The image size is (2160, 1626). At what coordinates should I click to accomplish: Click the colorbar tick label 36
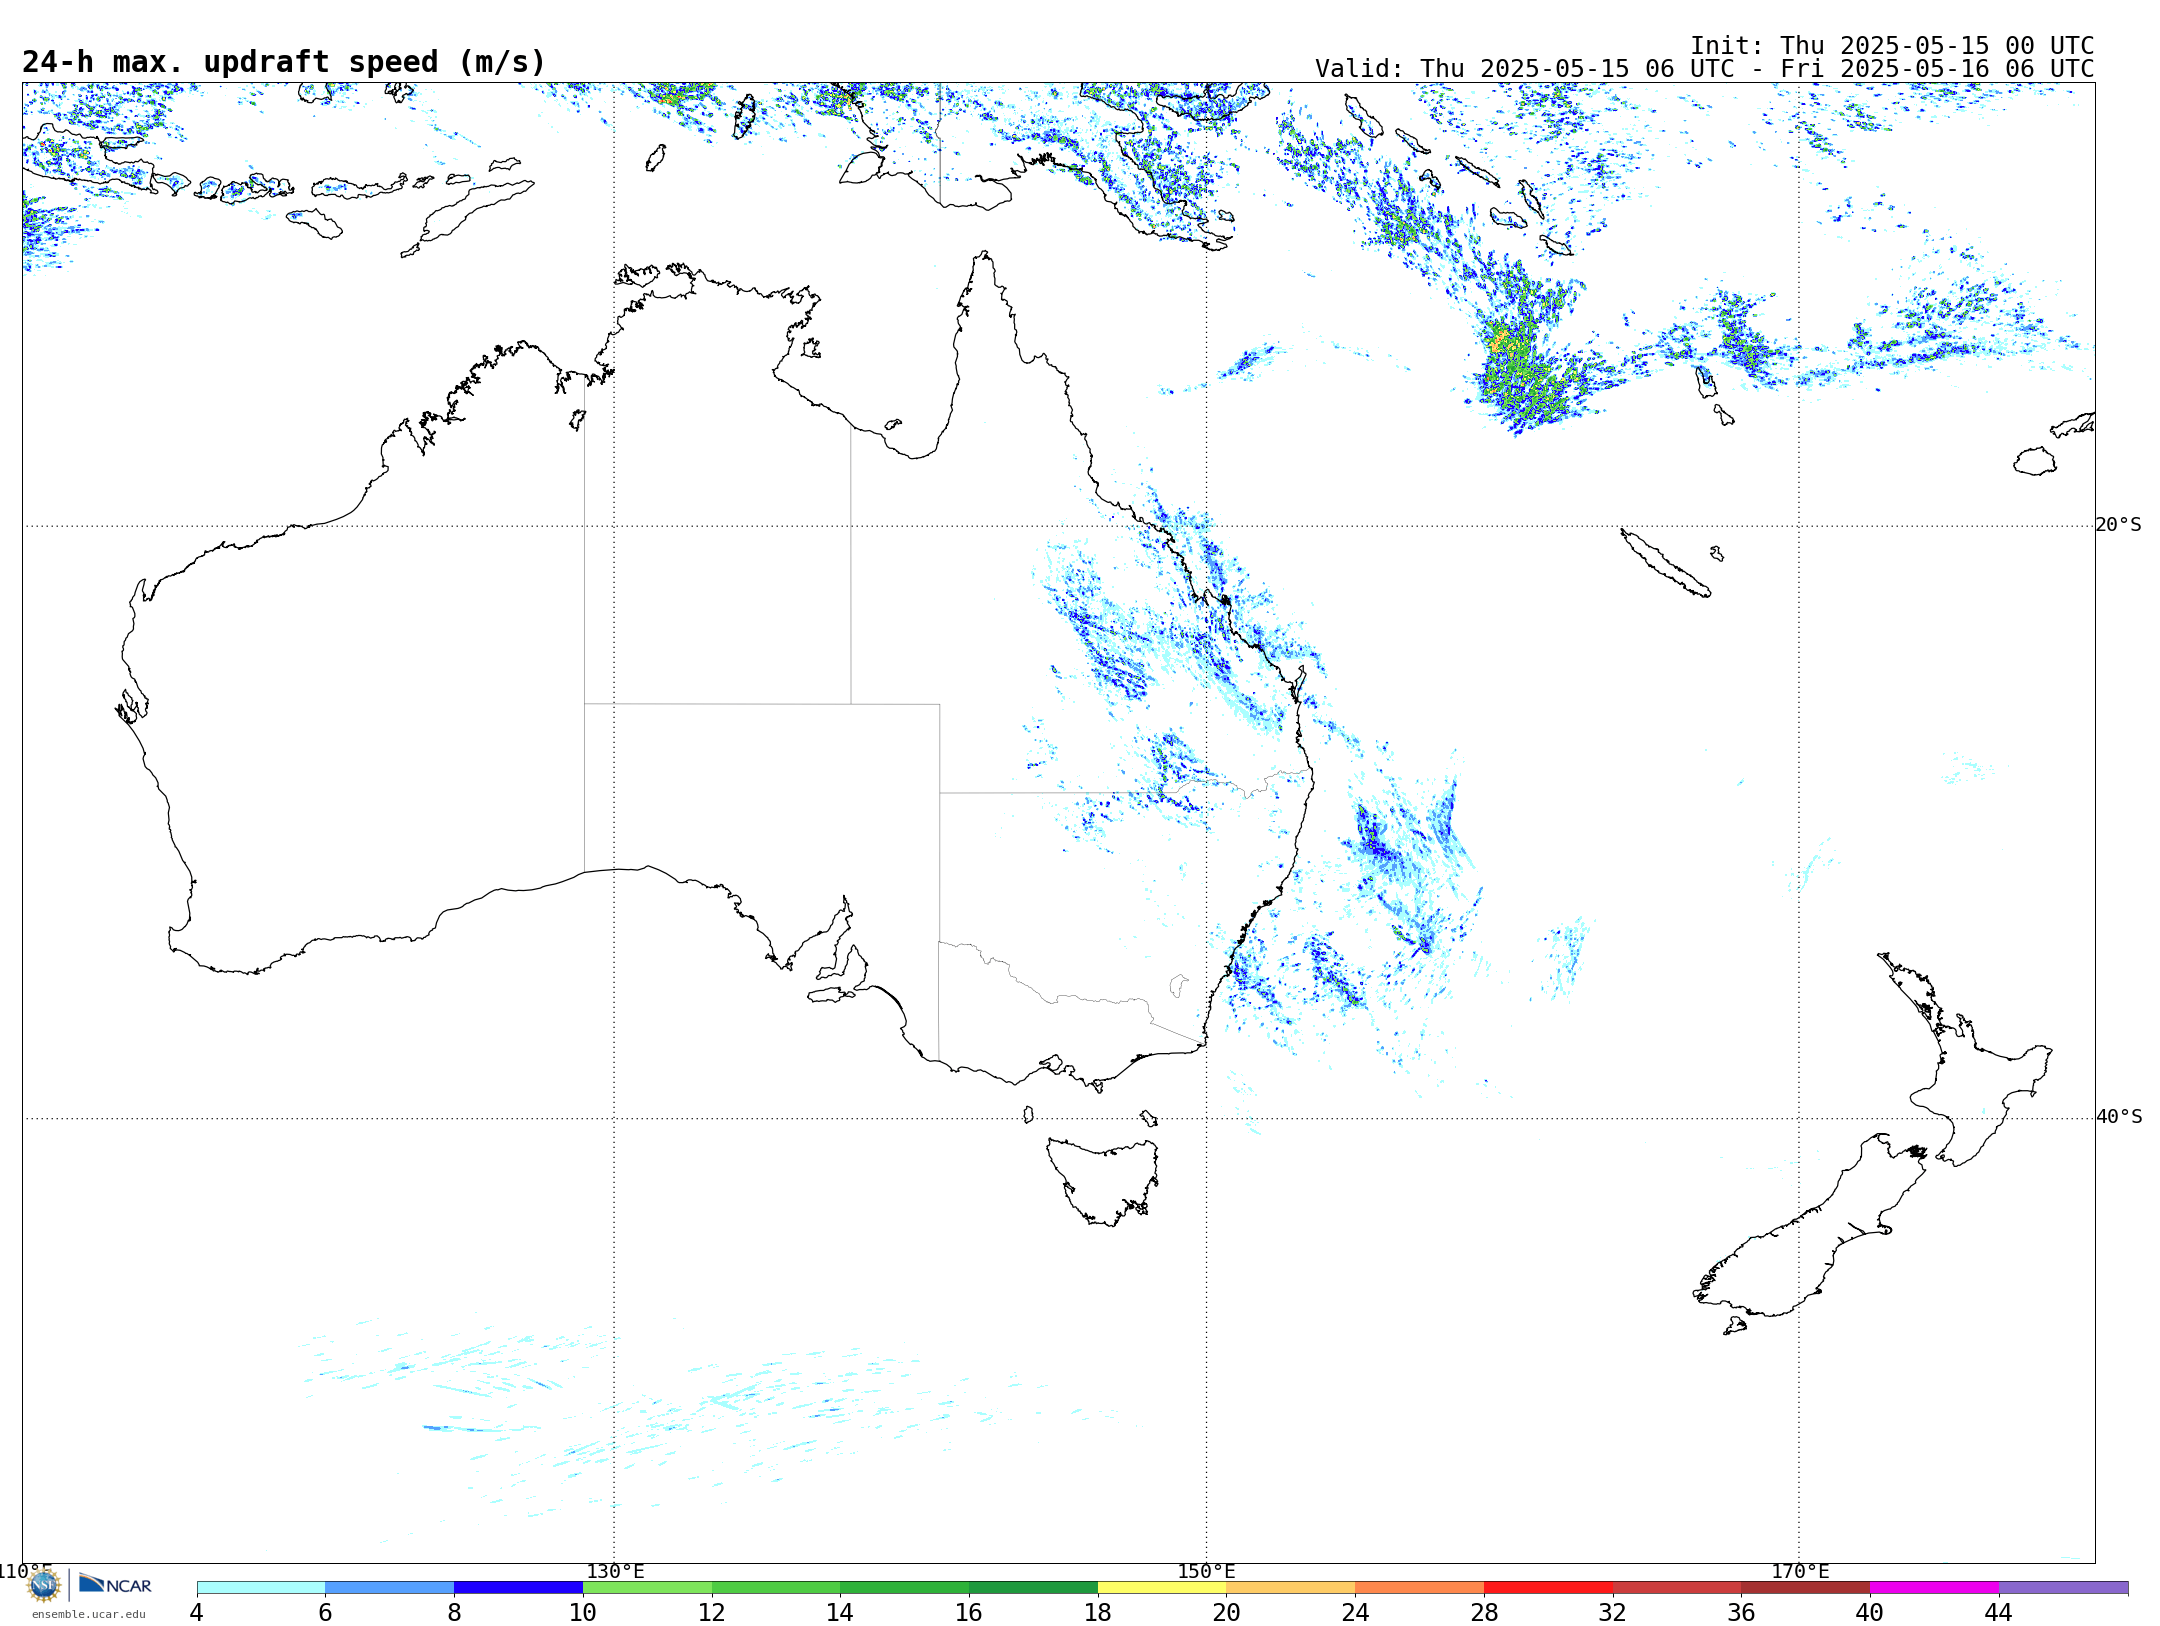[x=1741, y=1612]
